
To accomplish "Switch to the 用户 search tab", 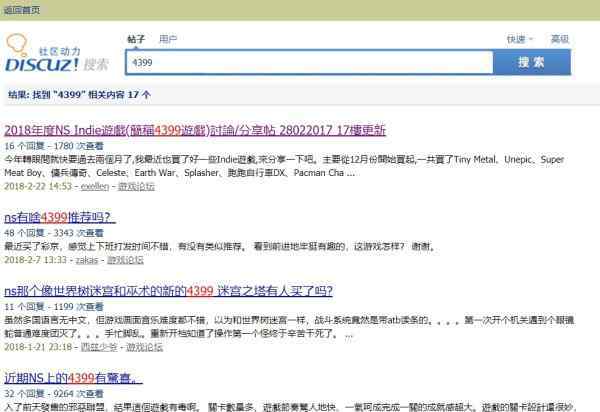I will click(x=168, y=39).
